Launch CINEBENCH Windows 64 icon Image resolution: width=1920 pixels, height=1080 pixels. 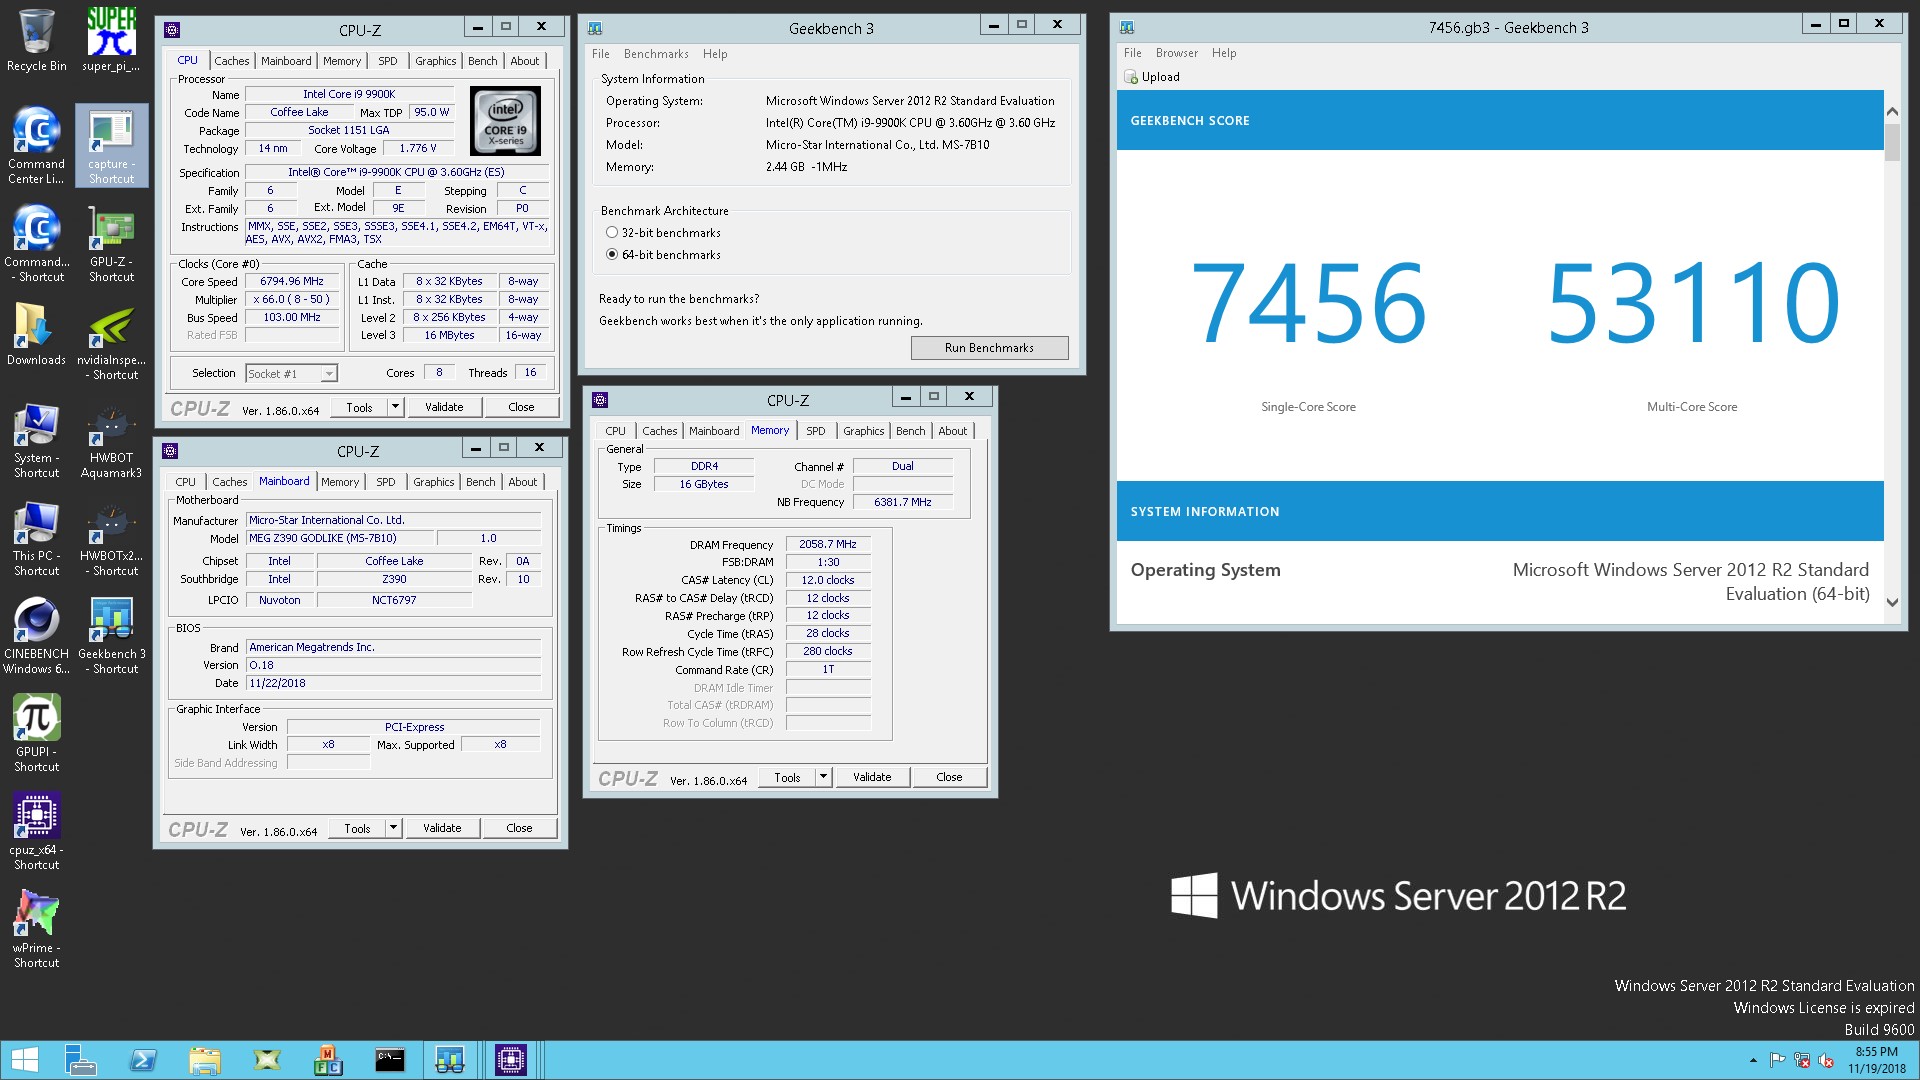point(37,636)
